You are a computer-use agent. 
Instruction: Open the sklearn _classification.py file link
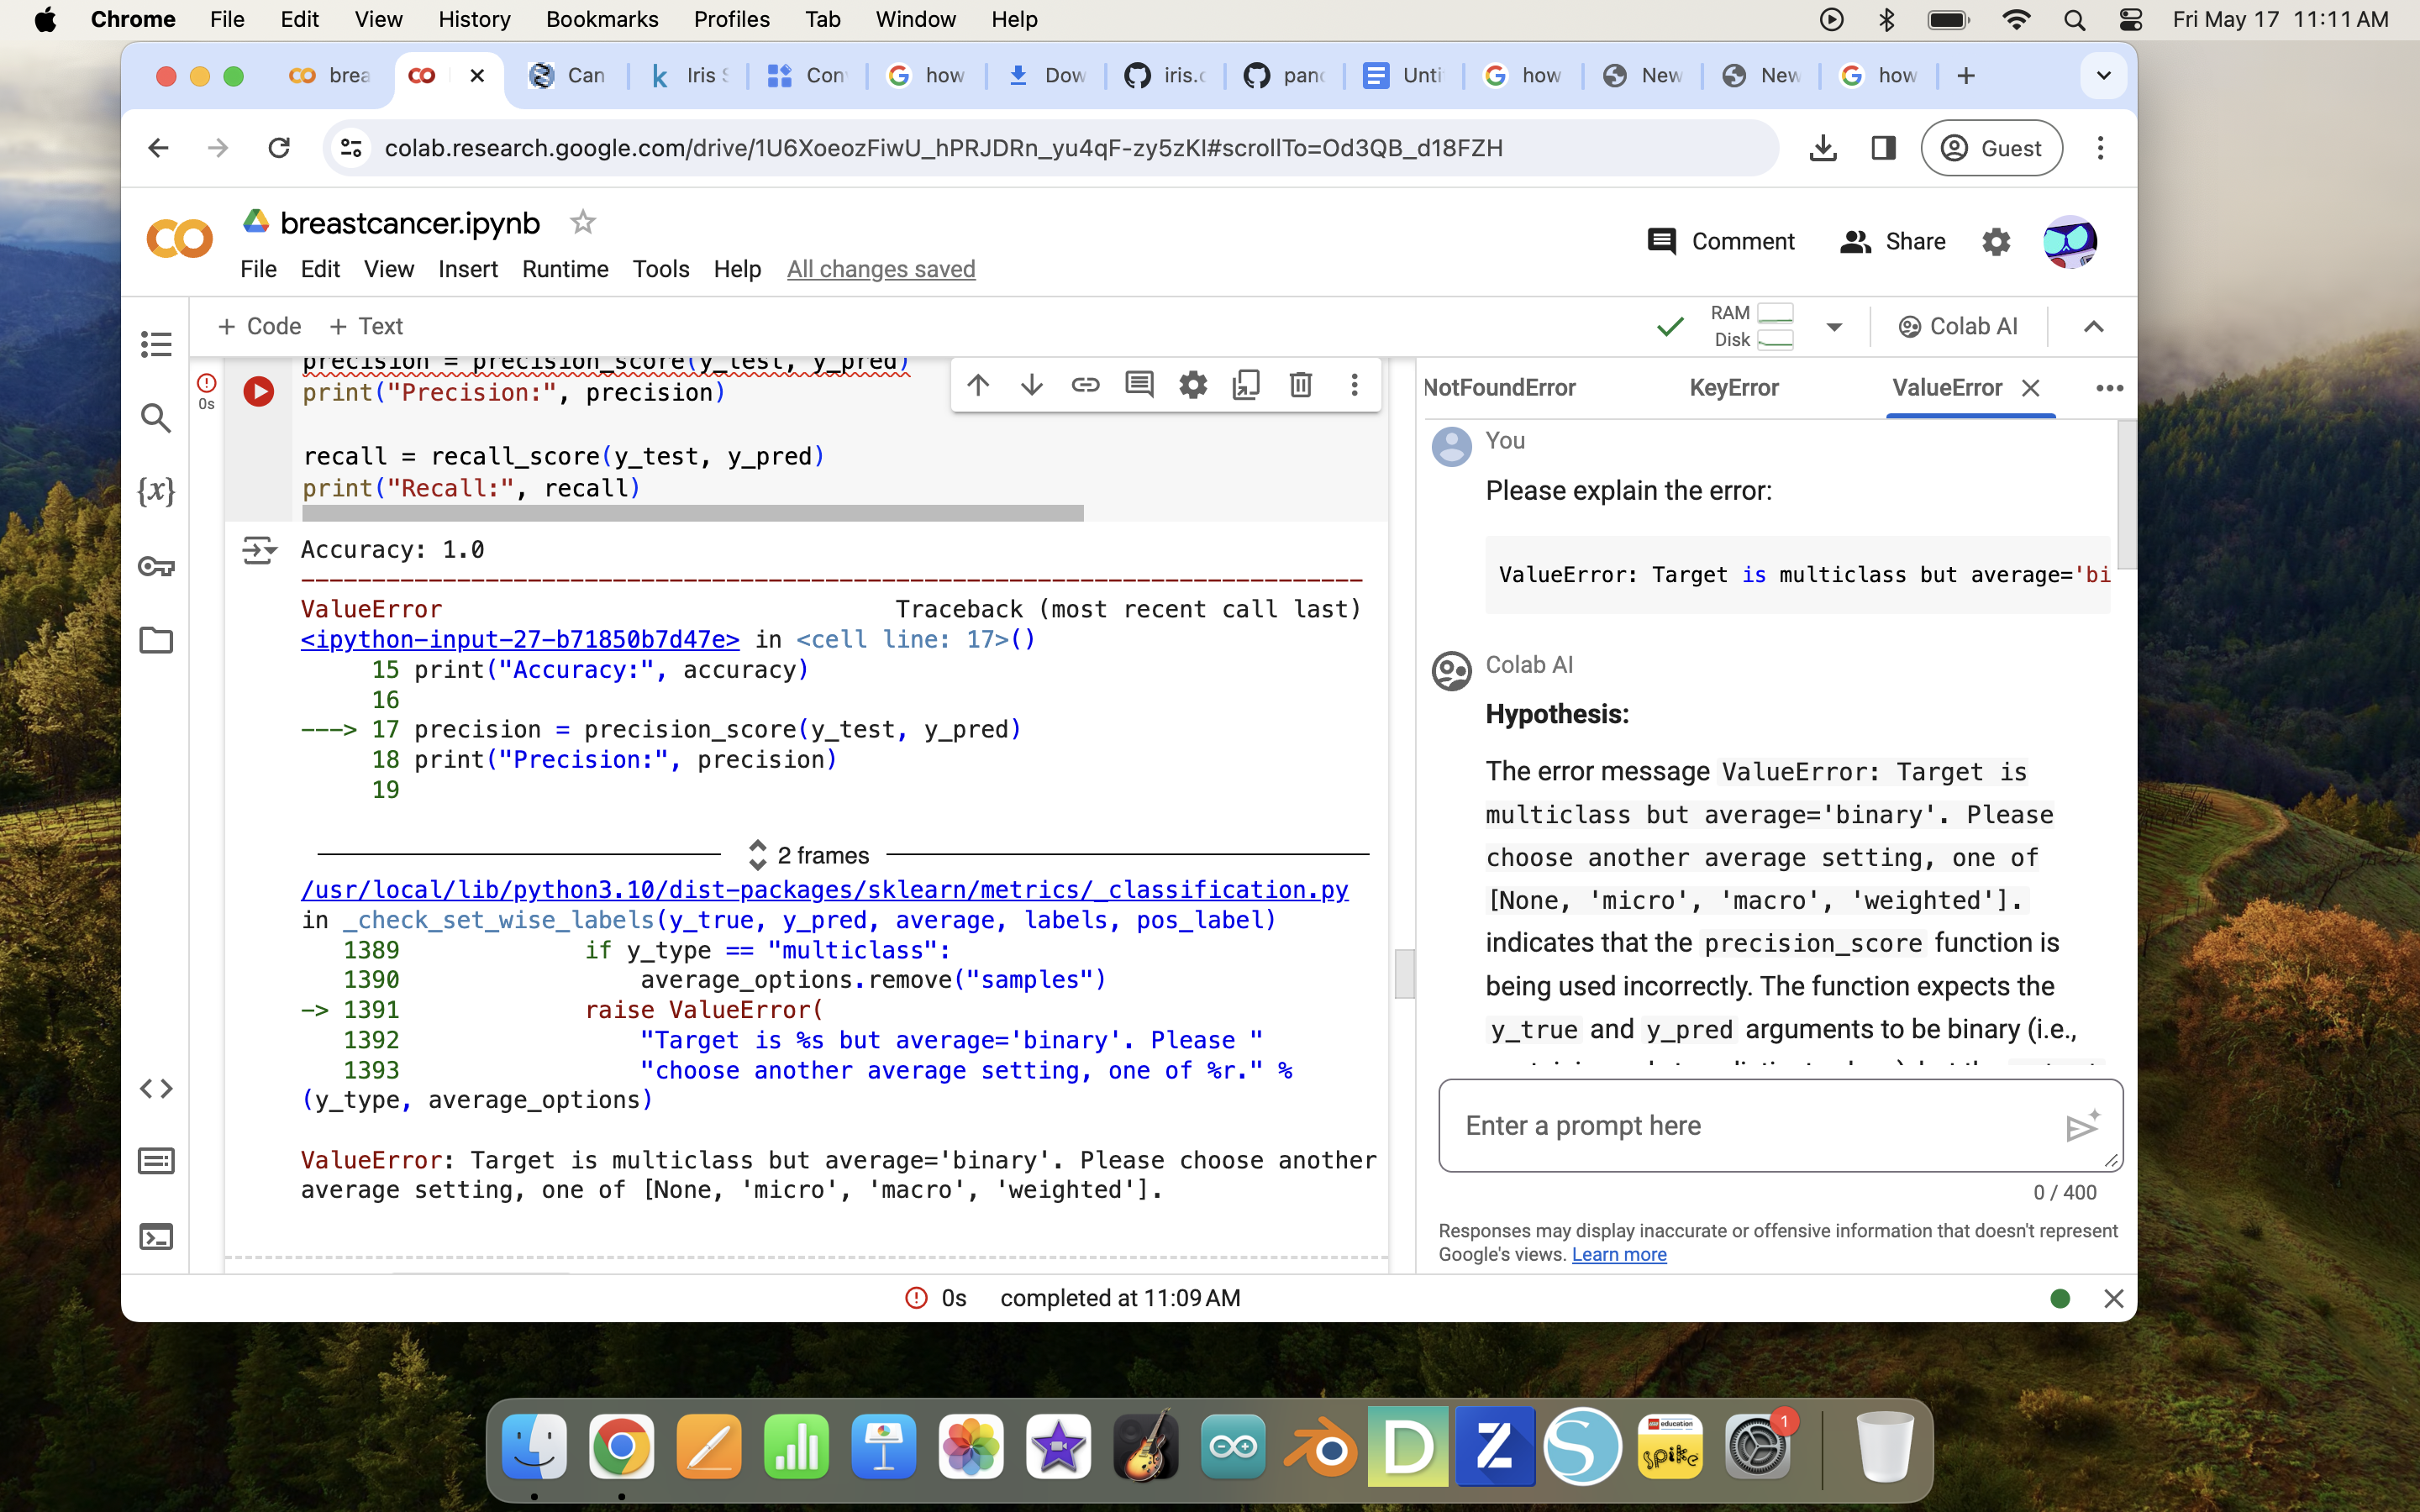pyautogui.click(x=825, y=890)
